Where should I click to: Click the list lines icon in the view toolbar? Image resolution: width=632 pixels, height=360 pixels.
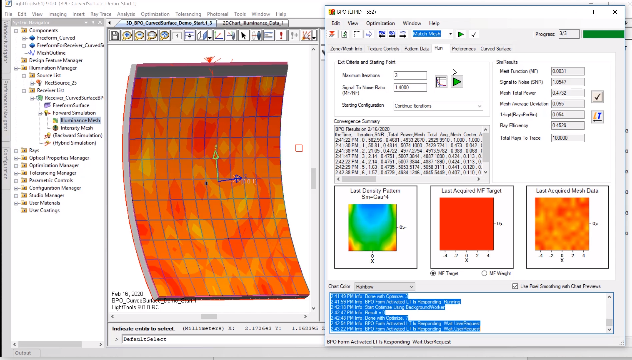pyautogui.click(x=268, y=35)
